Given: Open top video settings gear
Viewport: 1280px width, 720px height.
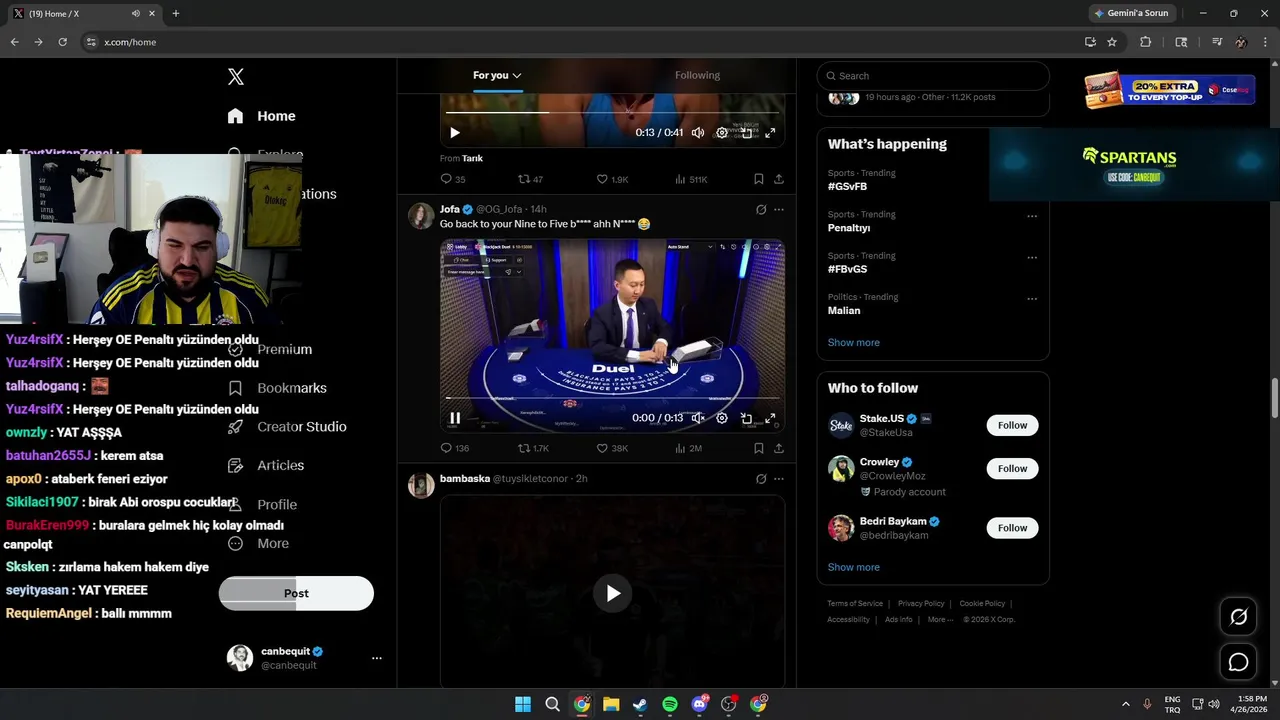Looking at the screenshot, I should coord(722,132).
